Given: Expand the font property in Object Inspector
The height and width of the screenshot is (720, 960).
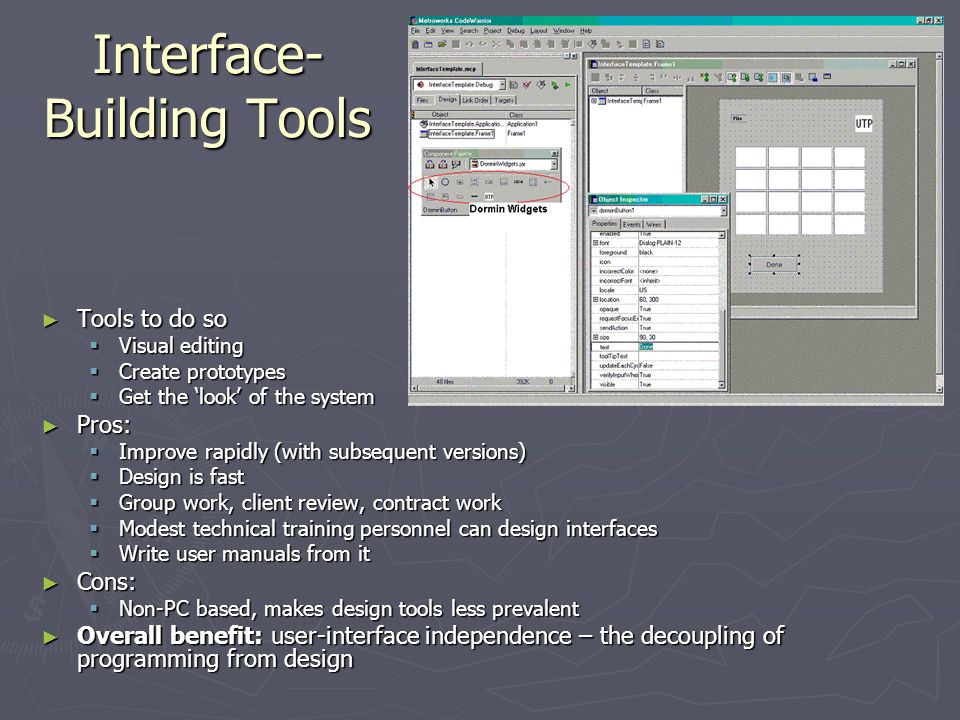Looking at the screenshot, I should tap(595, 243).
